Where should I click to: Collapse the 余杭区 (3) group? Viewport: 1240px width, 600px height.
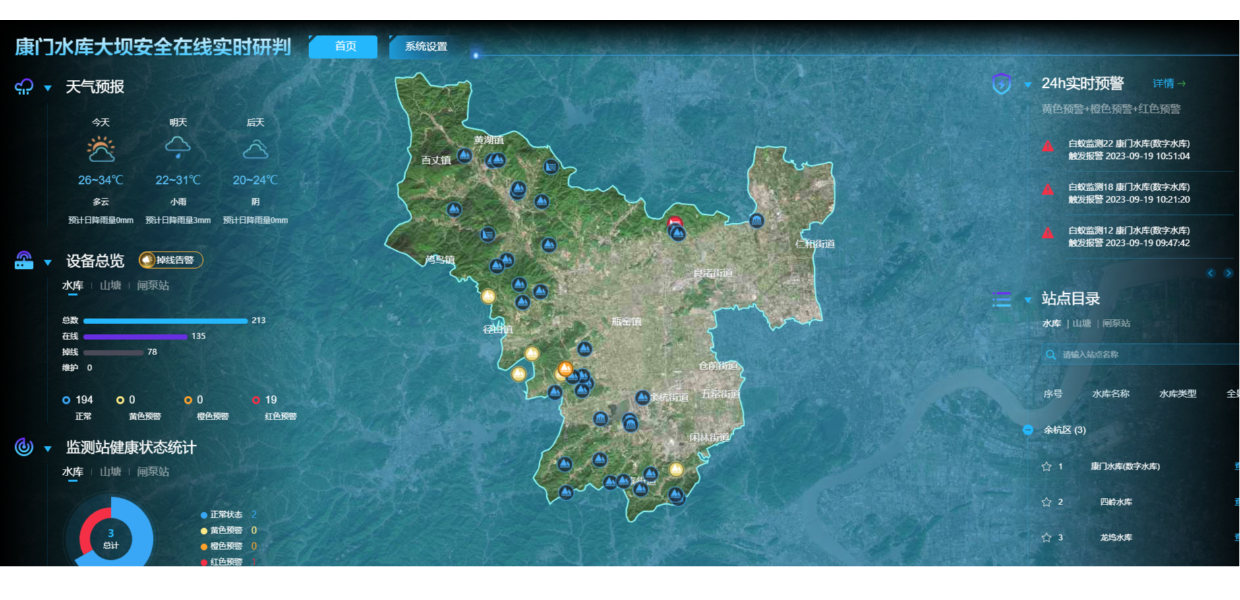click(x=1028, y=430)
